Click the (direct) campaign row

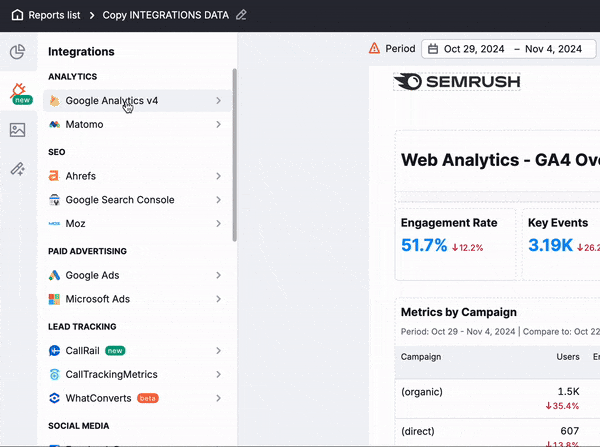tap(418, 431)
